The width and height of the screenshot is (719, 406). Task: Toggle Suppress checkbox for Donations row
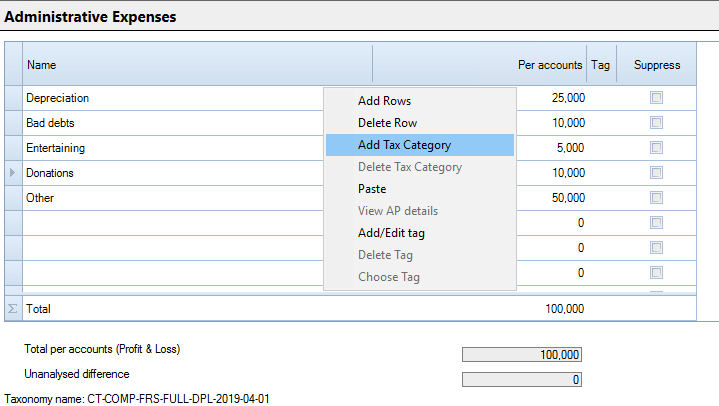[x=656, y=172]
